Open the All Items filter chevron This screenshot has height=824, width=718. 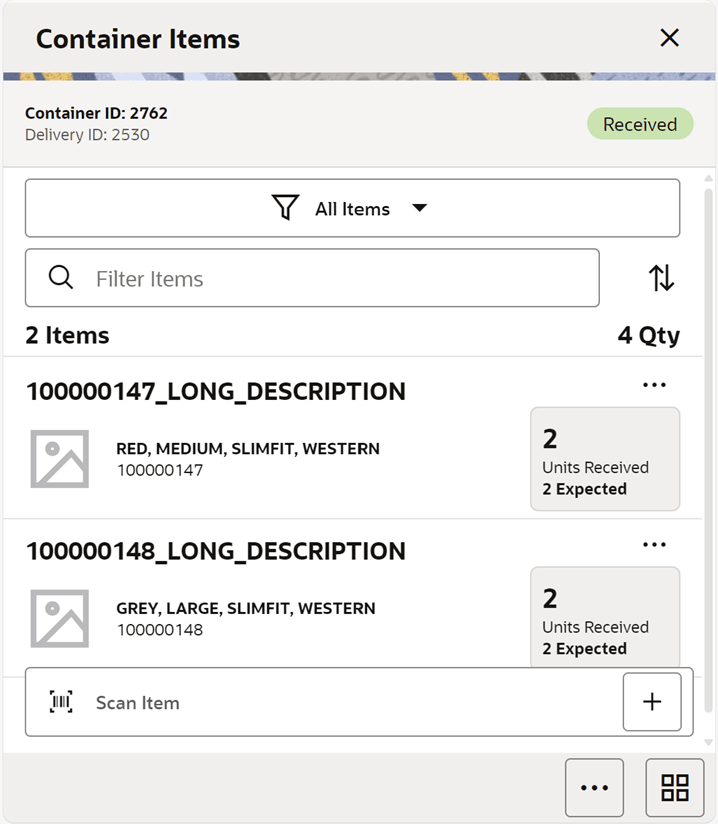[x=420, y=208]
